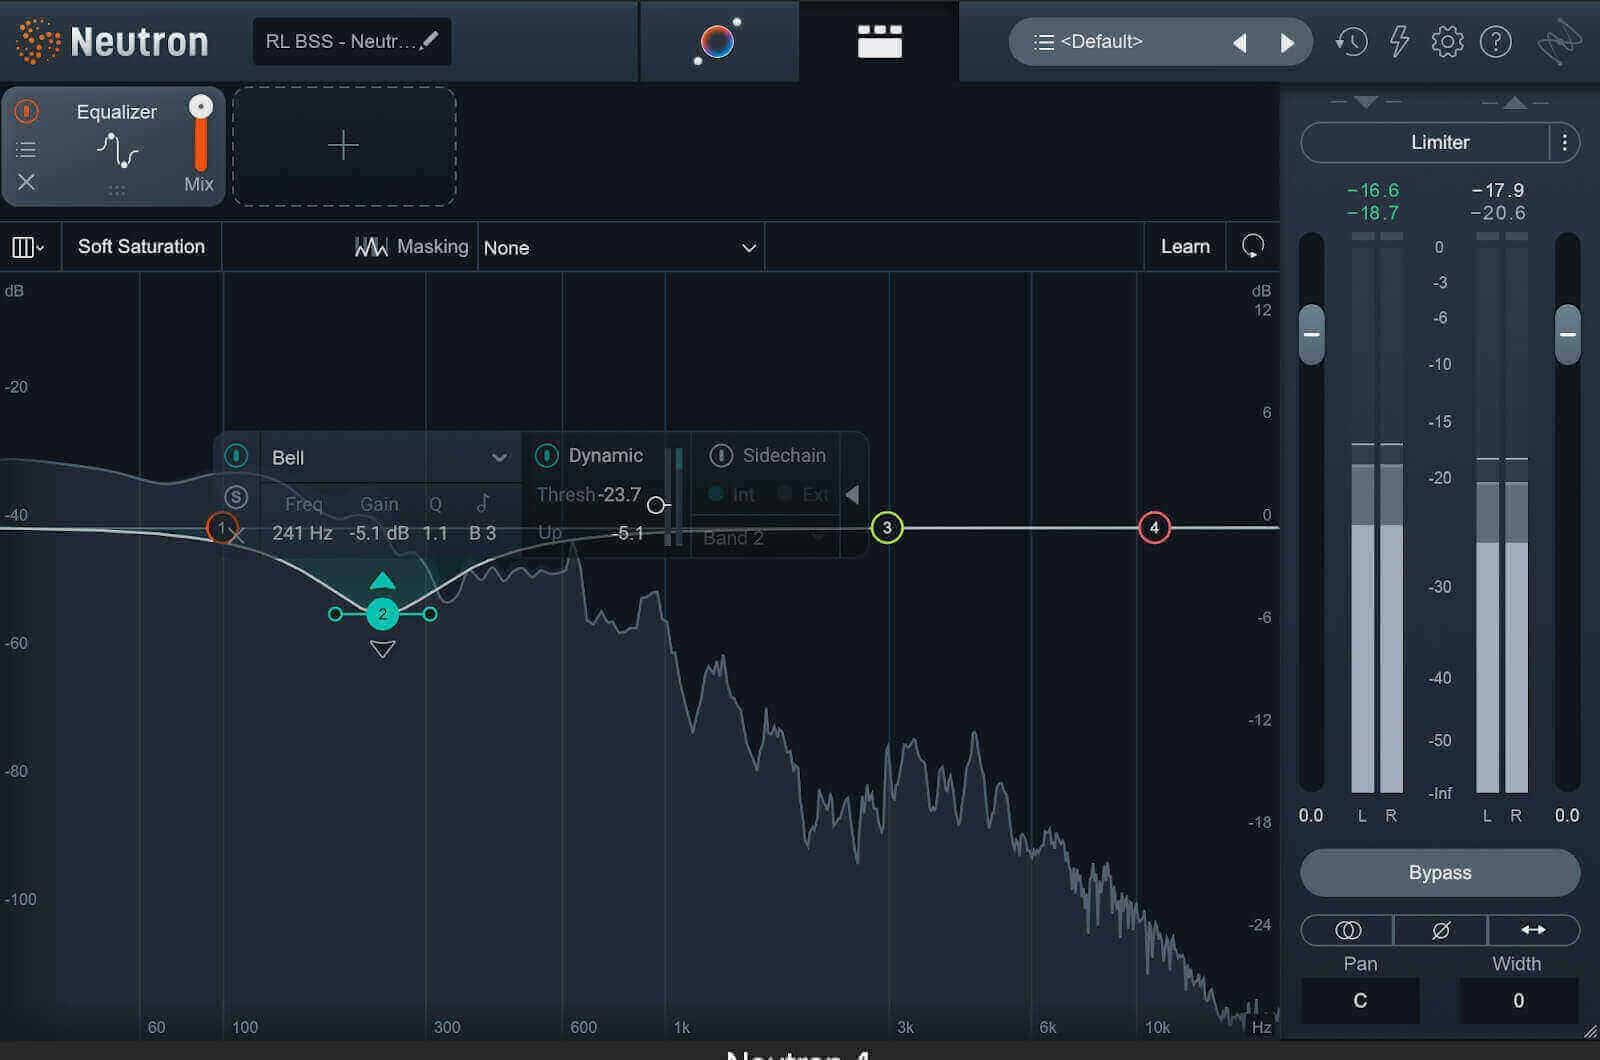Click the Masking meter icon

click(371, 247)
